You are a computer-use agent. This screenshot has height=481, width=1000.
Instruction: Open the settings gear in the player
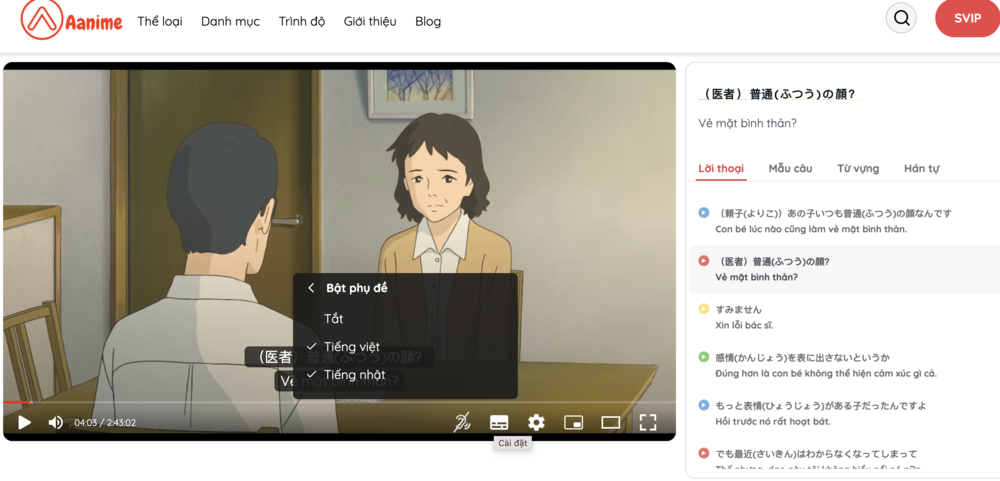click(x=536, y=422)
